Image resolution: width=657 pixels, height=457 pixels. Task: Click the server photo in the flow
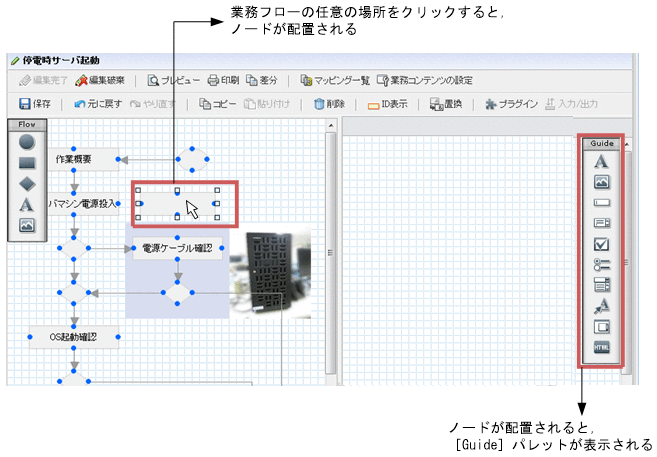pos(270,271)
